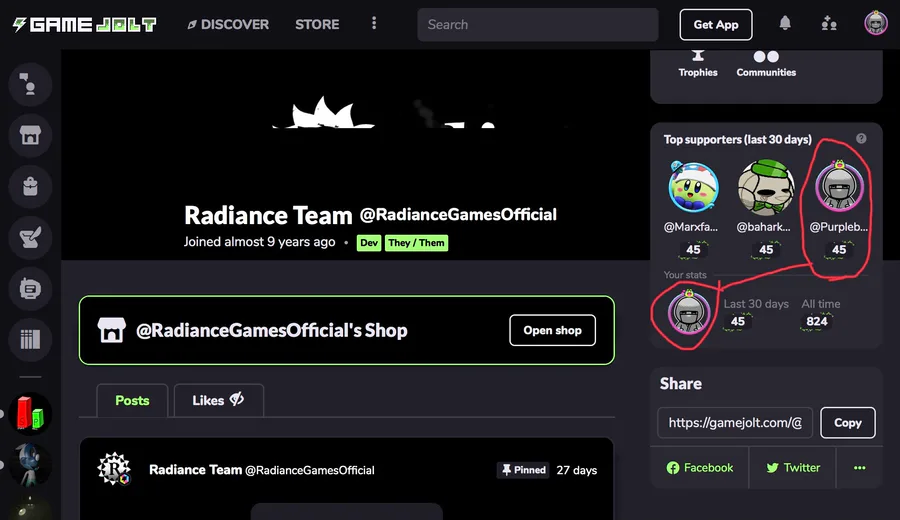Click the They / Them pronoun tag
The width and height of the screenshot is (900, 520).
tap(416, 243)
